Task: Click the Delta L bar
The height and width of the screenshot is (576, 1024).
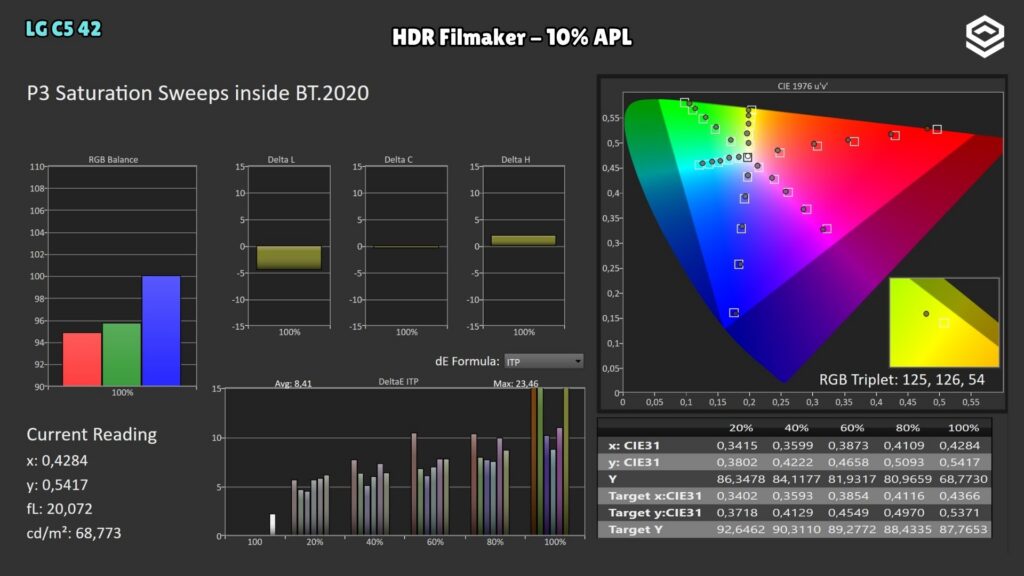Action: coord(289,257)
